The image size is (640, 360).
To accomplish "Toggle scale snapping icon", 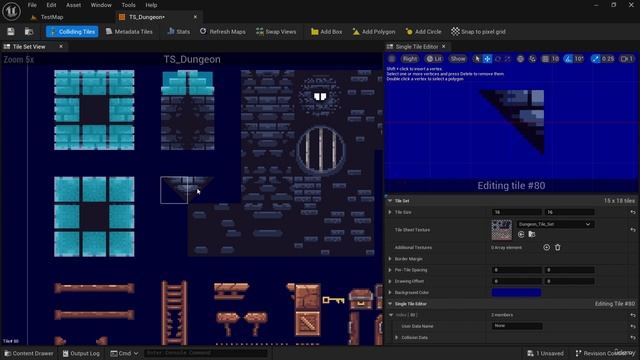I will point(596,59).
